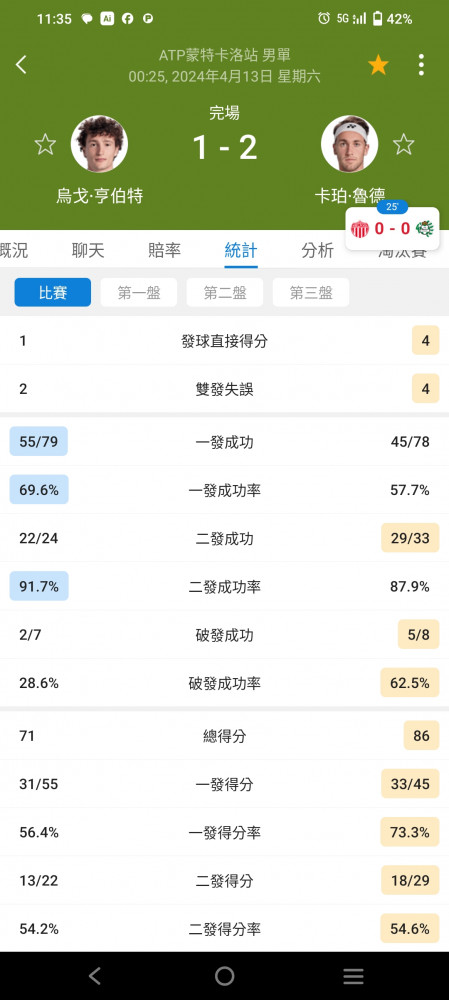Tap the Android home circle button
This screenshot has height=1000, width=449.
[x=224, y=976]
